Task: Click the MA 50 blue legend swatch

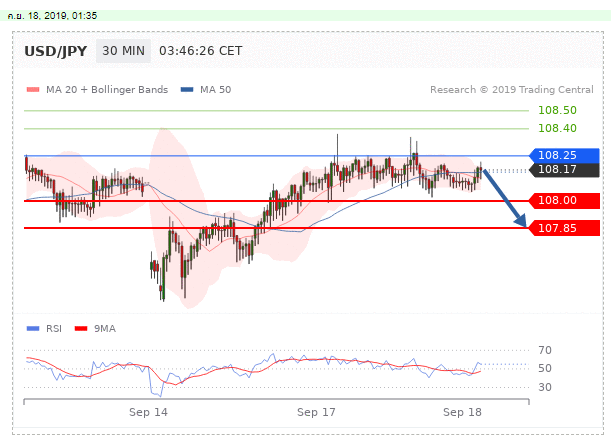Action: [x=187, y=90]
